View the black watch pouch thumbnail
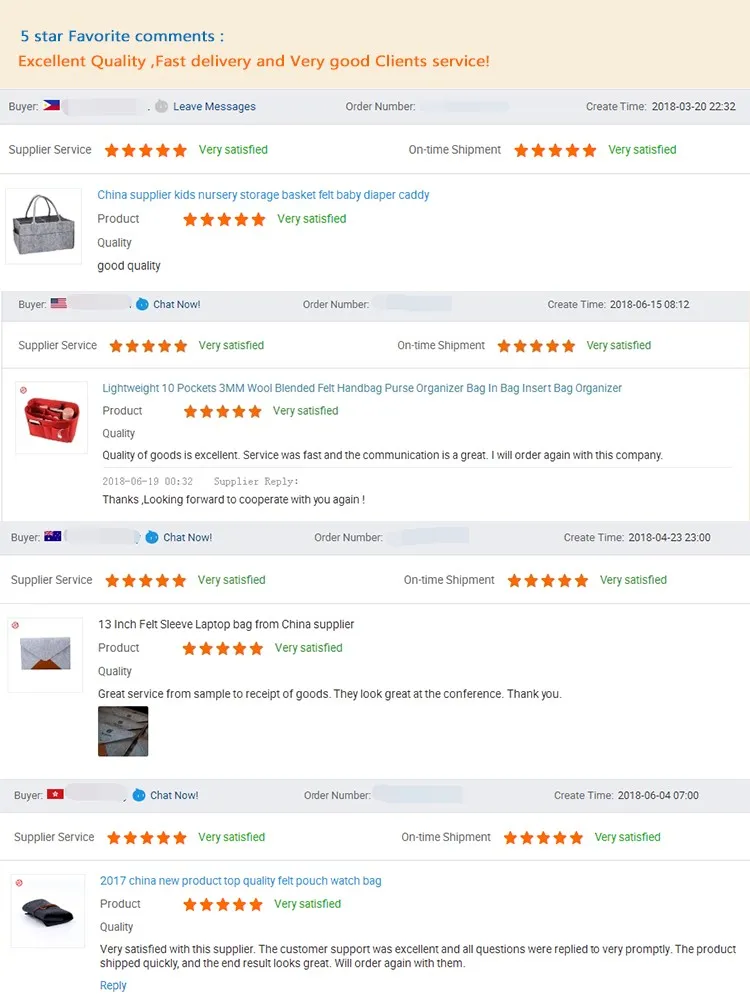 point(47,911)
